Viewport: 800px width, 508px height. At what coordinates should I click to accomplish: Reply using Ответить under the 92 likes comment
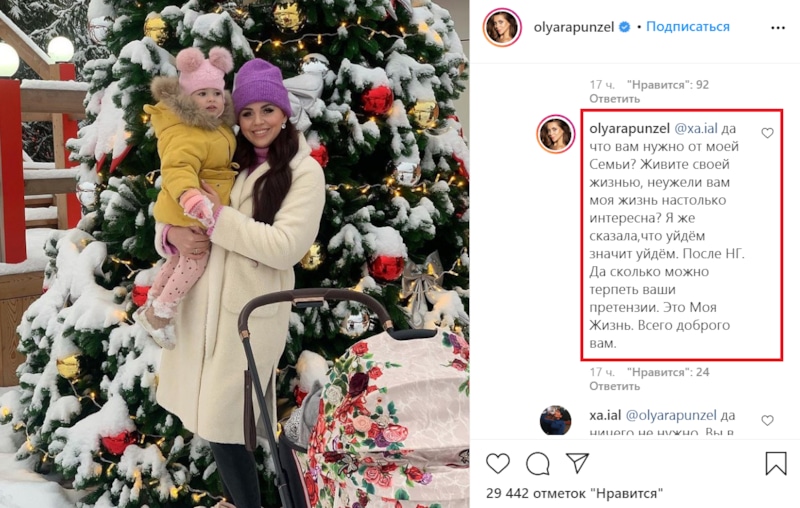coord(614,98)
